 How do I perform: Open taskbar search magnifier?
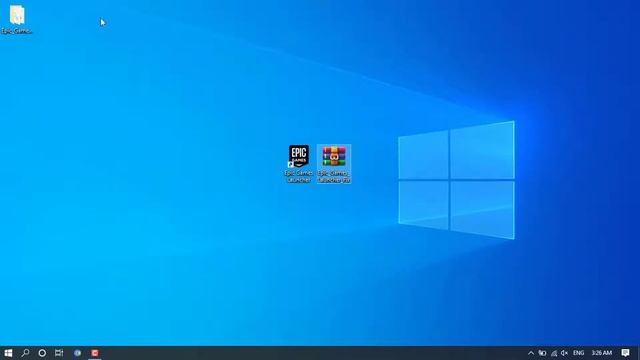pyautogui.click(x=25, y=353)
